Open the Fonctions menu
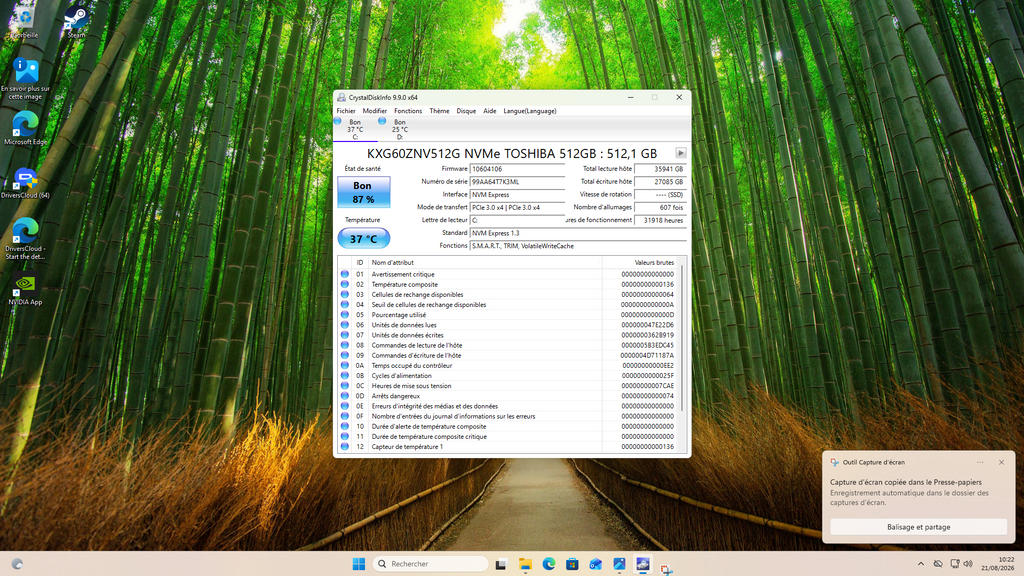 coord(408,111)
